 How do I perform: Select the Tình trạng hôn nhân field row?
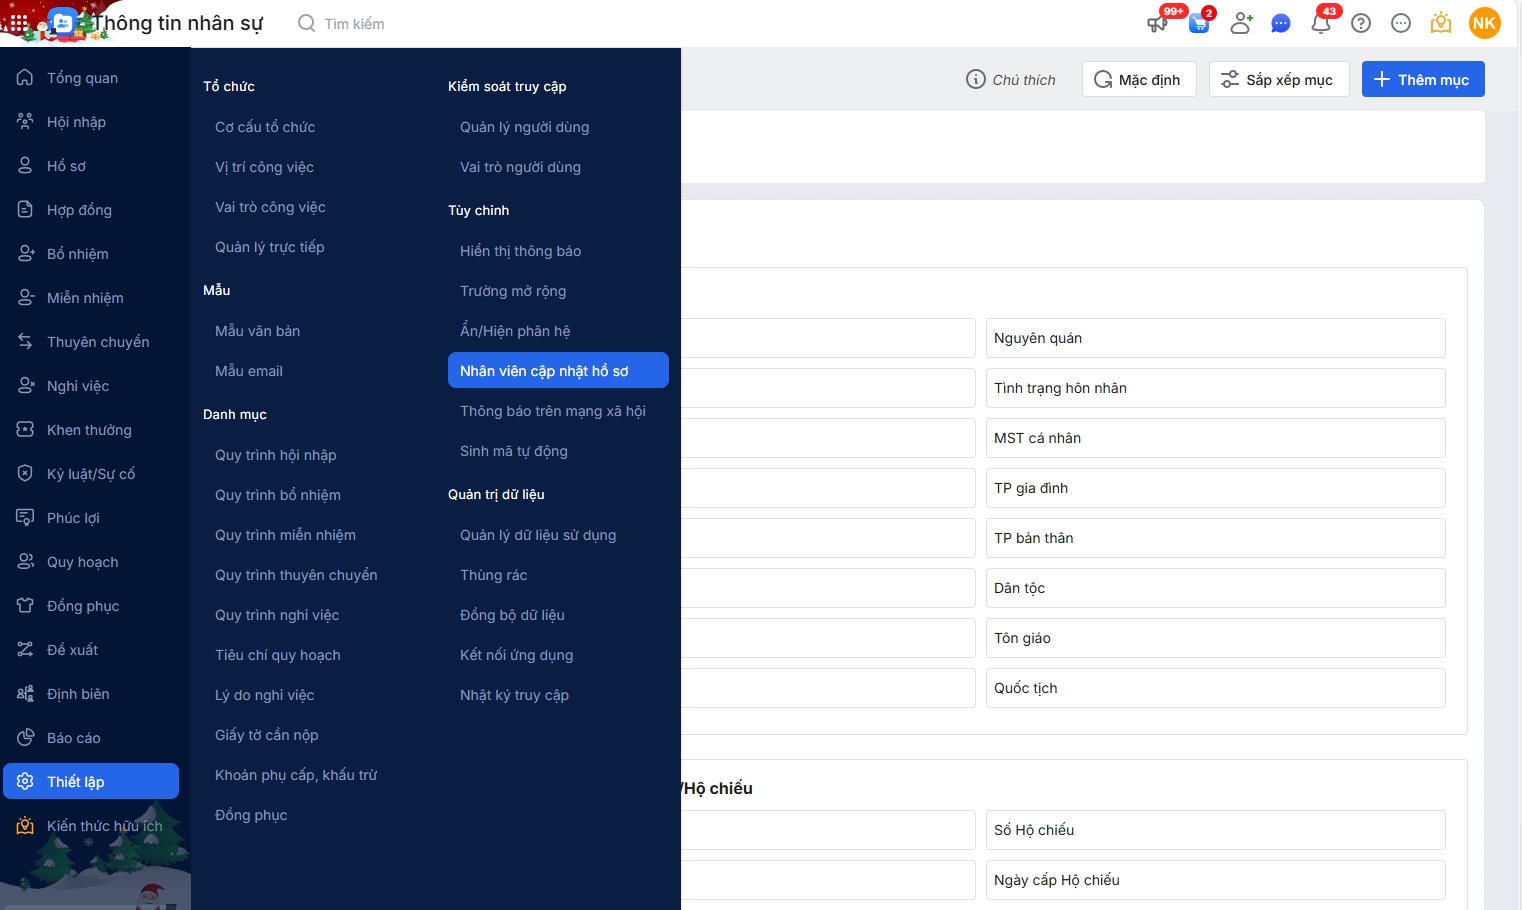pyautogui.click(x=1215, y=388)
